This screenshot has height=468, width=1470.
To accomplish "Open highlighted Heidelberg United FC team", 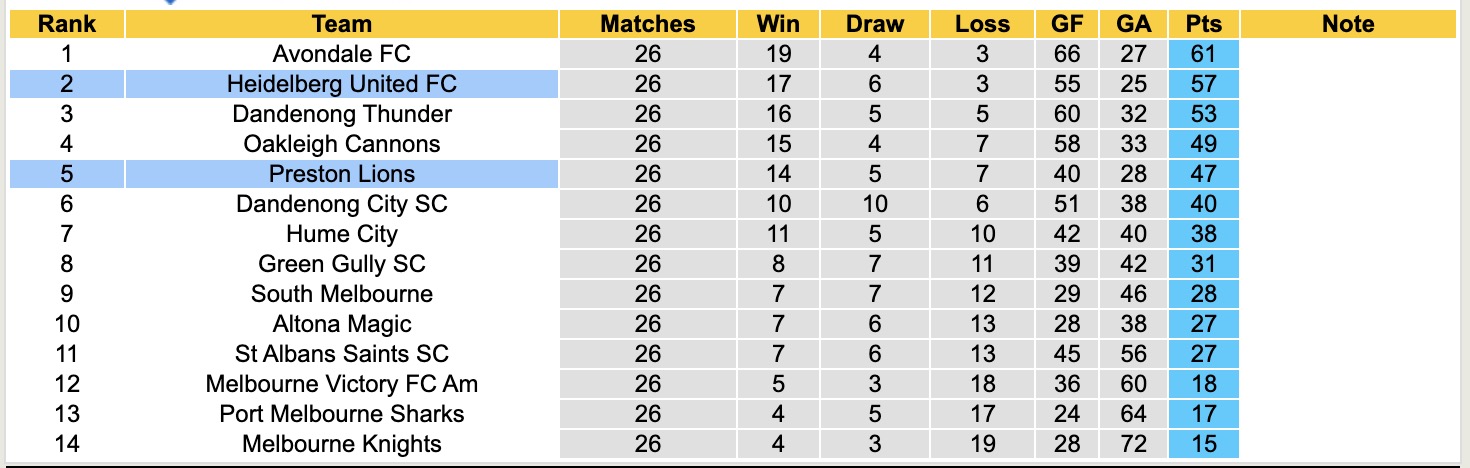I will tap(341, 84).
